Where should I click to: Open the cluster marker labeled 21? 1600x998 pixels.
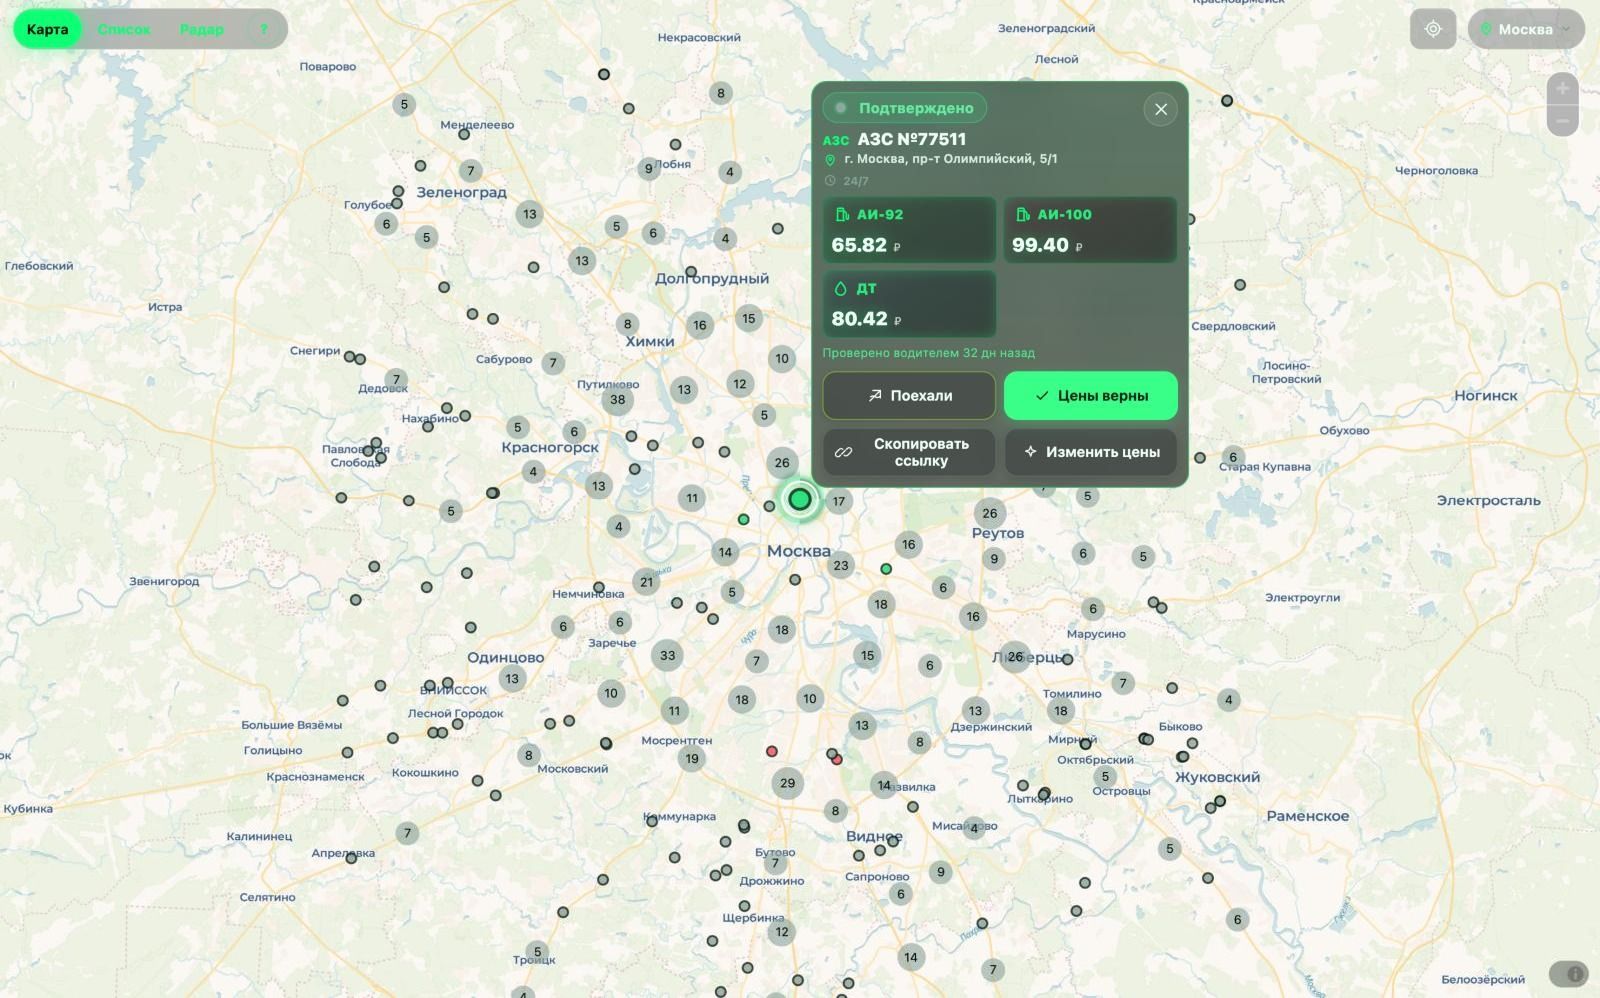click(x=647, y=582)
